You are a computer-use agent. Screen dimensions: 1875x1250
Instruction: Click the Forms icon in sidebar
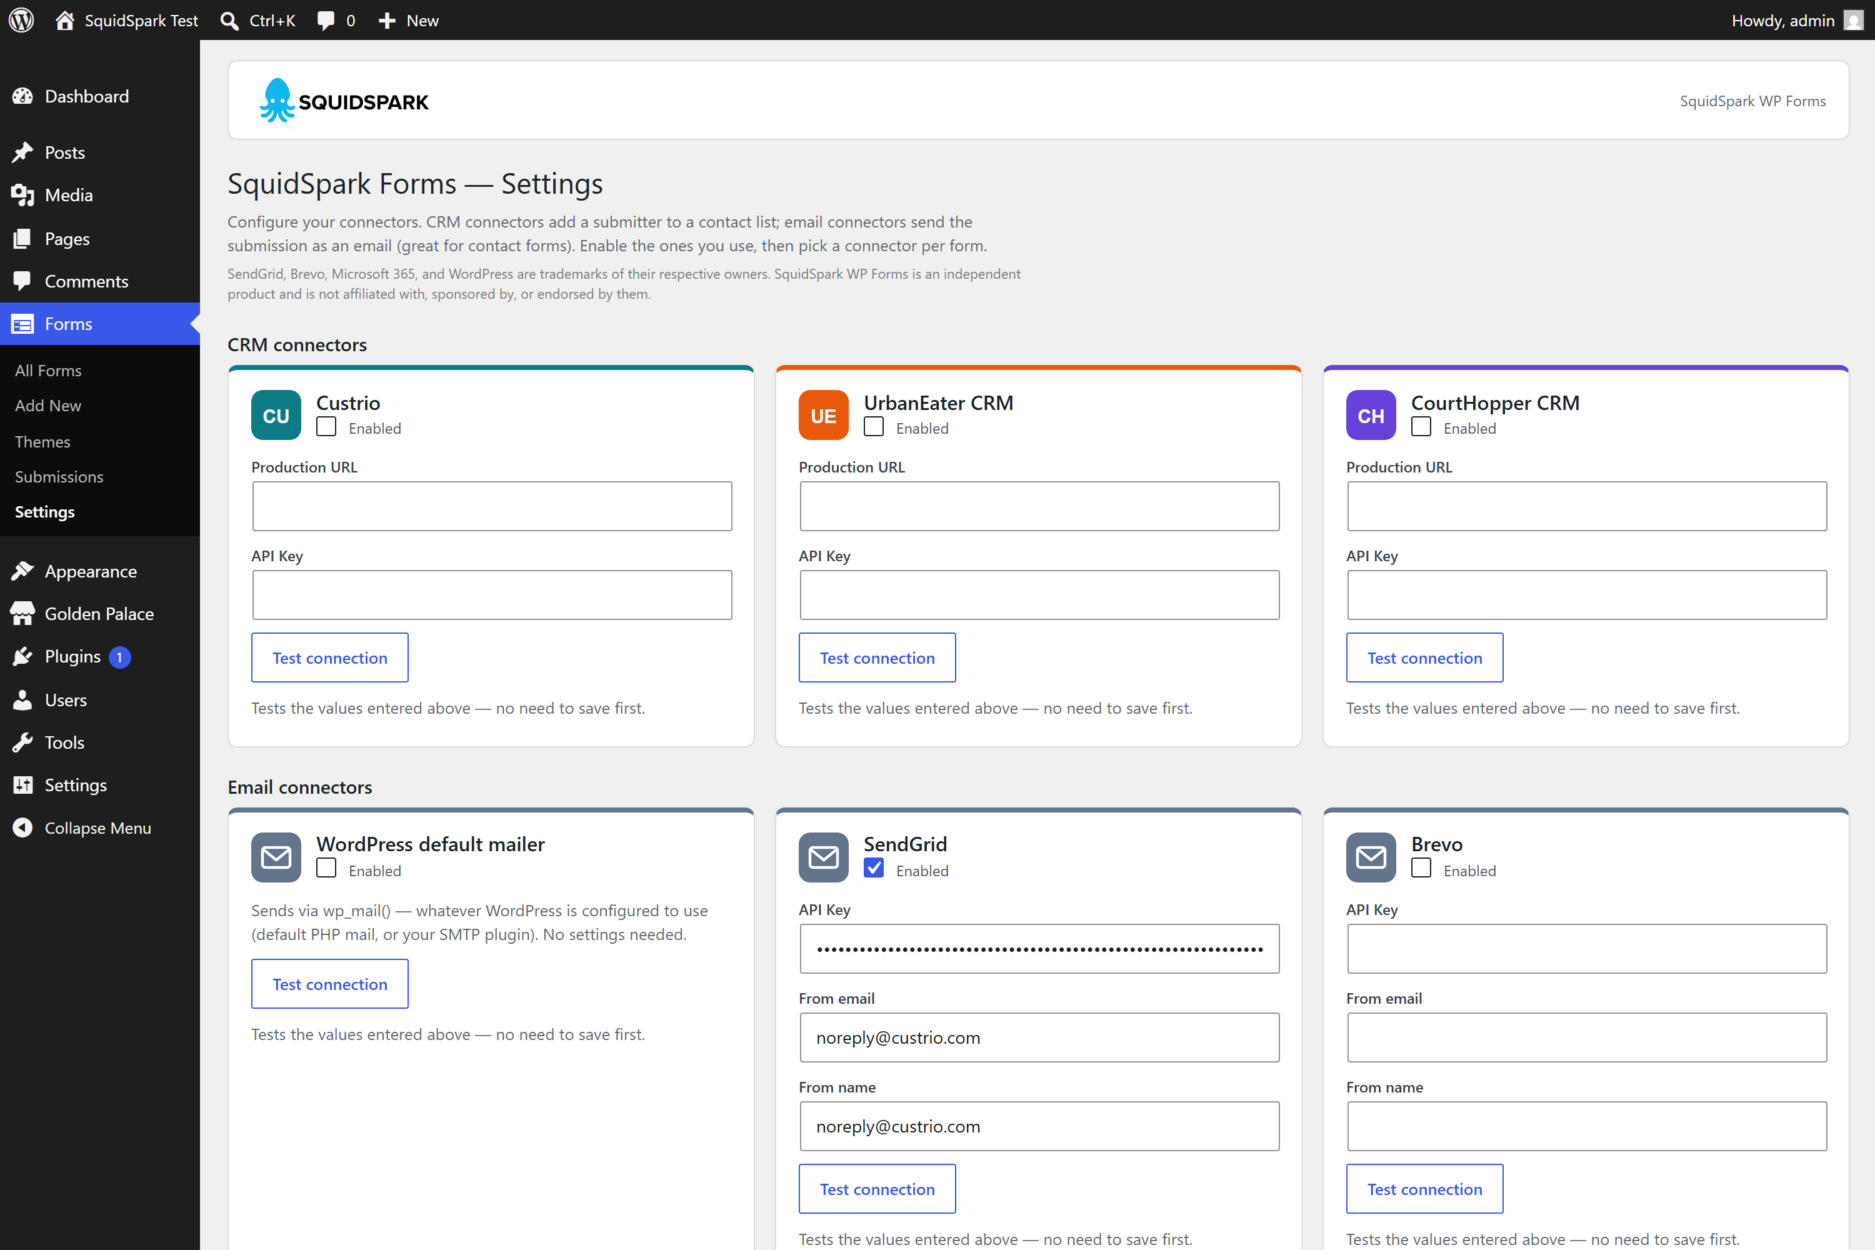pyautogui.click(x=22, y=324)
